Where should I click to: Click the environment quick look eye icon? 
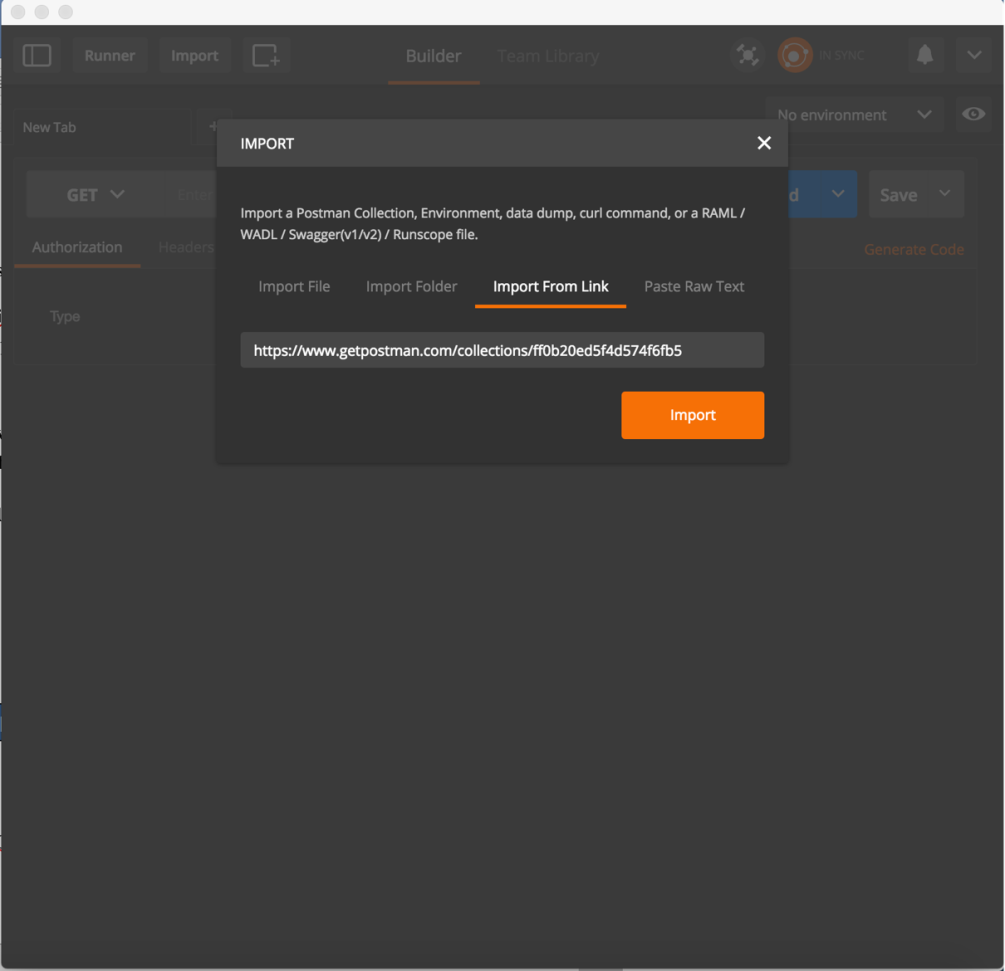pyautogui.click(x=973, y=115)
